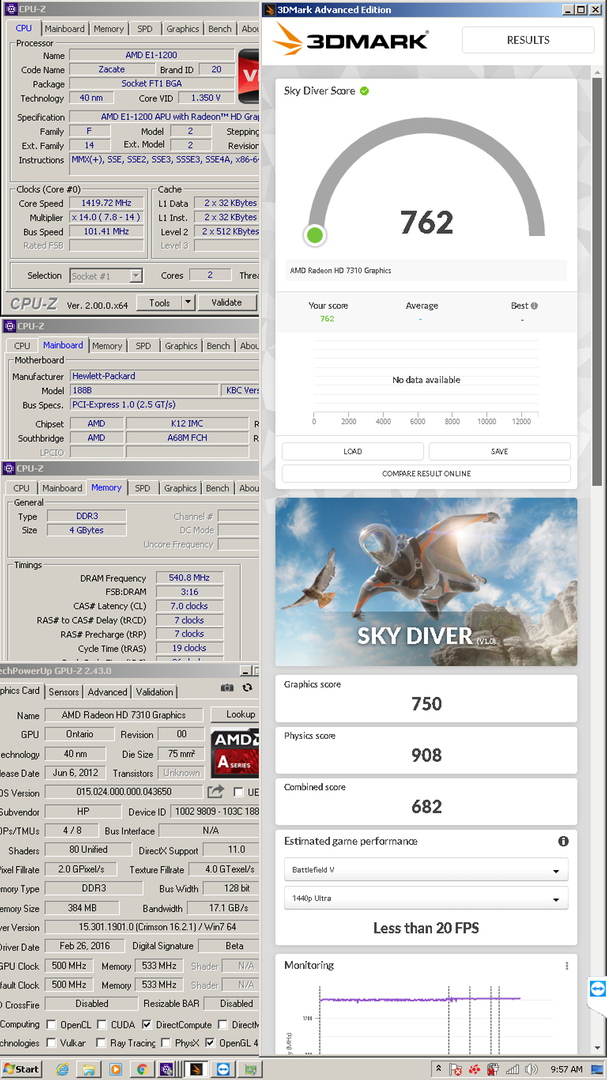607x1080 pixels.
Task: Toggle the Ray Tracing checkbox in GPU-Z
Action: (x=102, y=1043)
